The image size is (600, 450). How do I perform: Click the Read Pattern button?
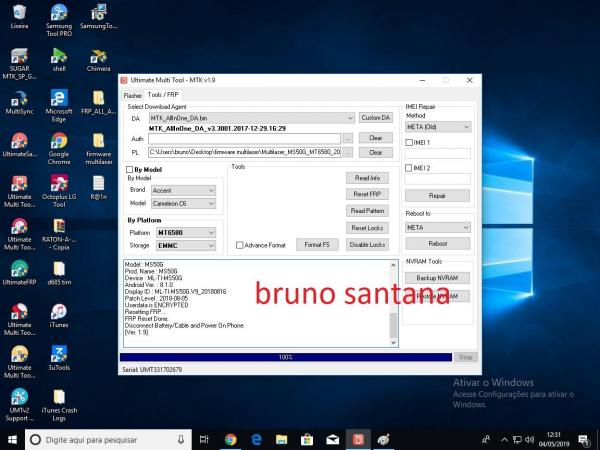367,211
